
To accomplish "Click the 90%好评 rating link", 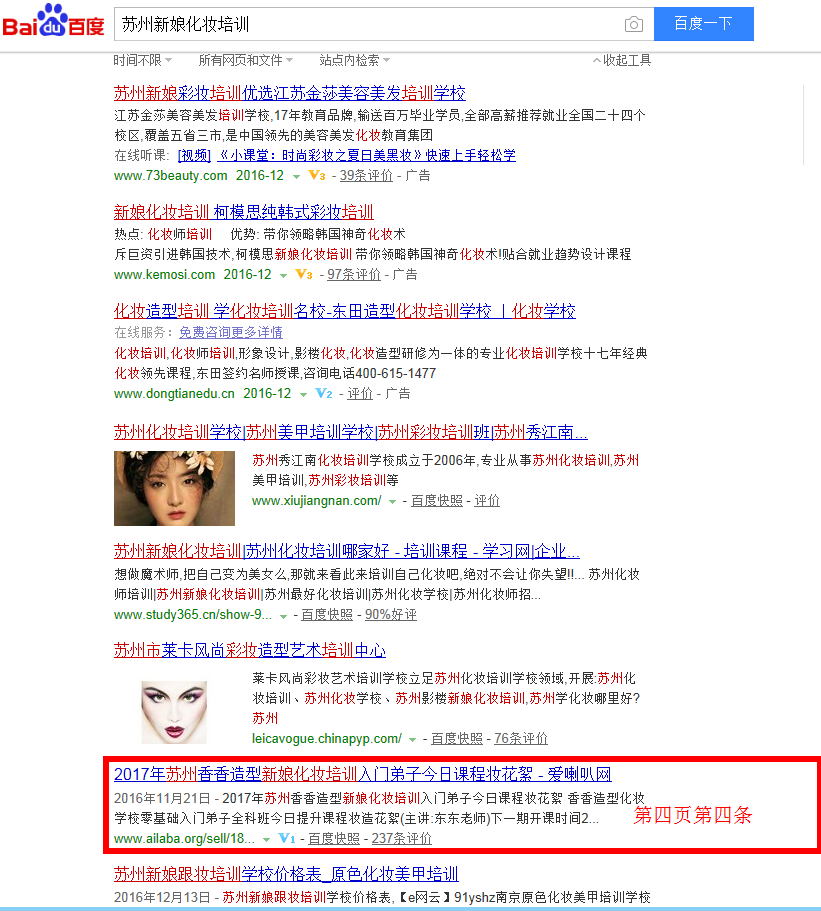I will point(390,615).
